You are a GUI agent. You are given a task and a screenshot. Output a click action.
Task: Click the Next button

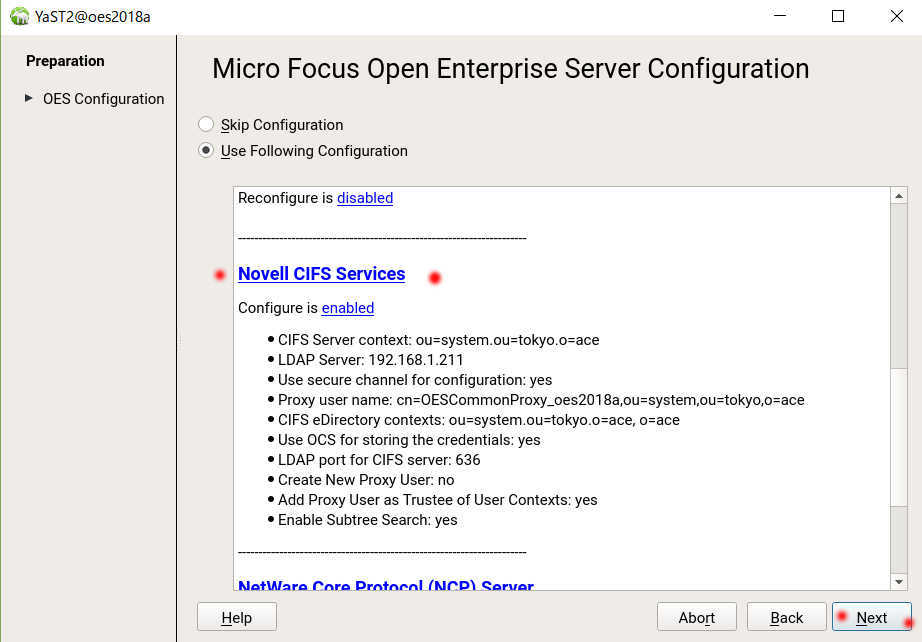point(871,617)
